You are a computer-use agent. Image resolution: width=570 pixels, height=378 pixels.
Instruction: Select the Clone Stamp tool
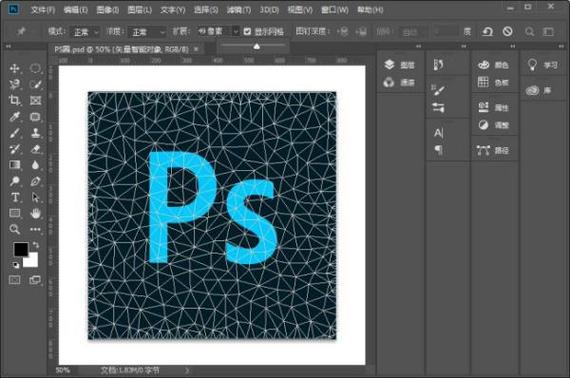click(35, 133)
